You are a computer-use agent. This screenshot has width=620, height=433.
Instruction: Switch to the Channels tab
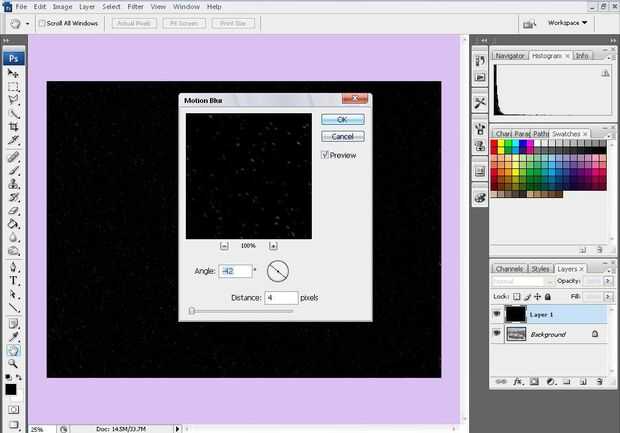point(509,268)
